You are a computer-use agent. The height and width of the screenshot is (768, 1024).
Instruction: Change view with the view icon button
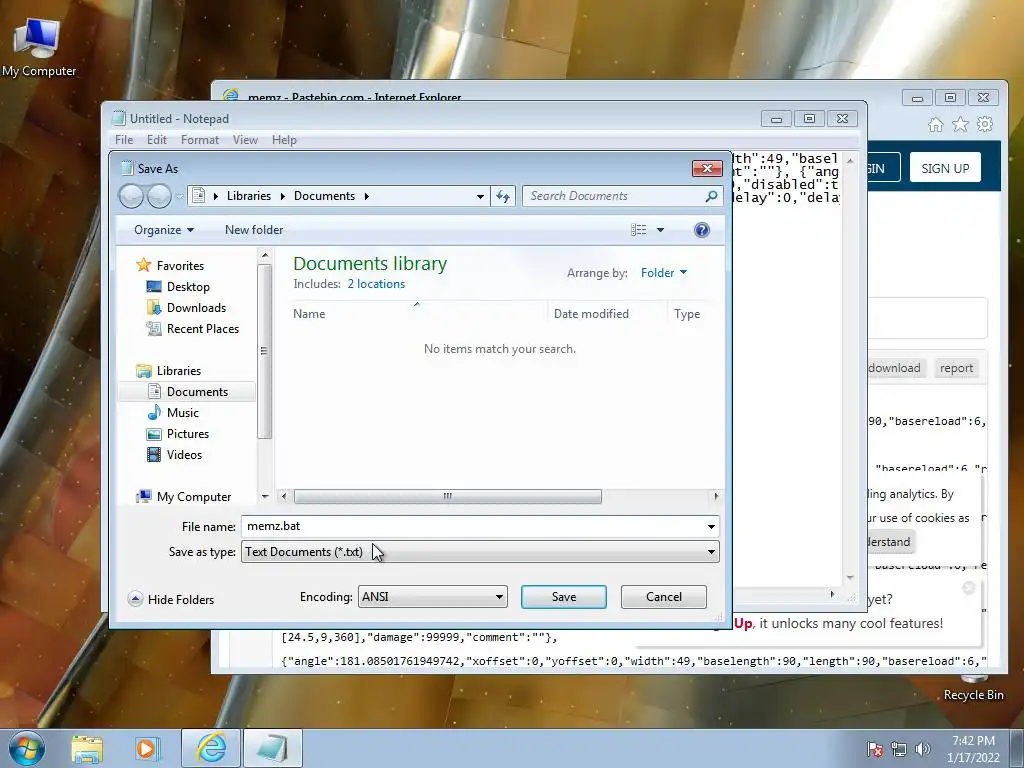639,230
